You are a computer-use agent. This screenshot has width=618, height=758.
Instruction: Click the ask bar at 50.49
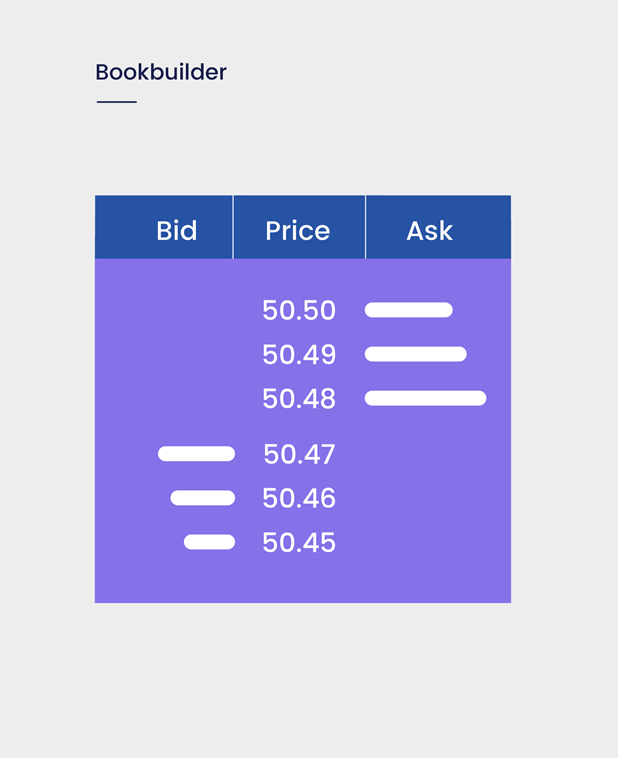416,354
